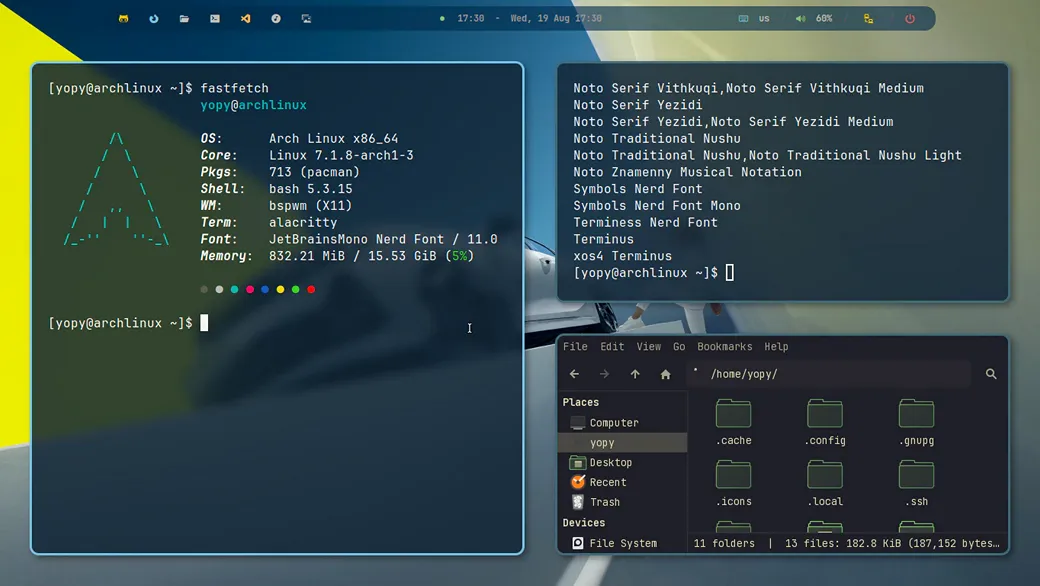This screenshot has height=586, width=1040.
Task: Click the screen capture icon in the top bar
Action: (306, 19)
